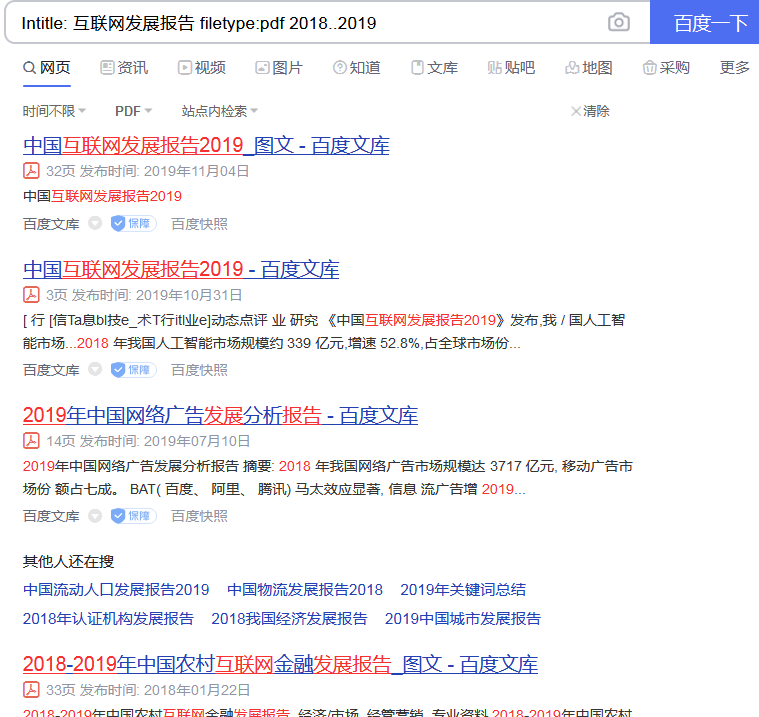The image size is (759, 717).
Task: Open result 2018-2019年中国农村互联网金融发展报告
Action: pos(280,664)
